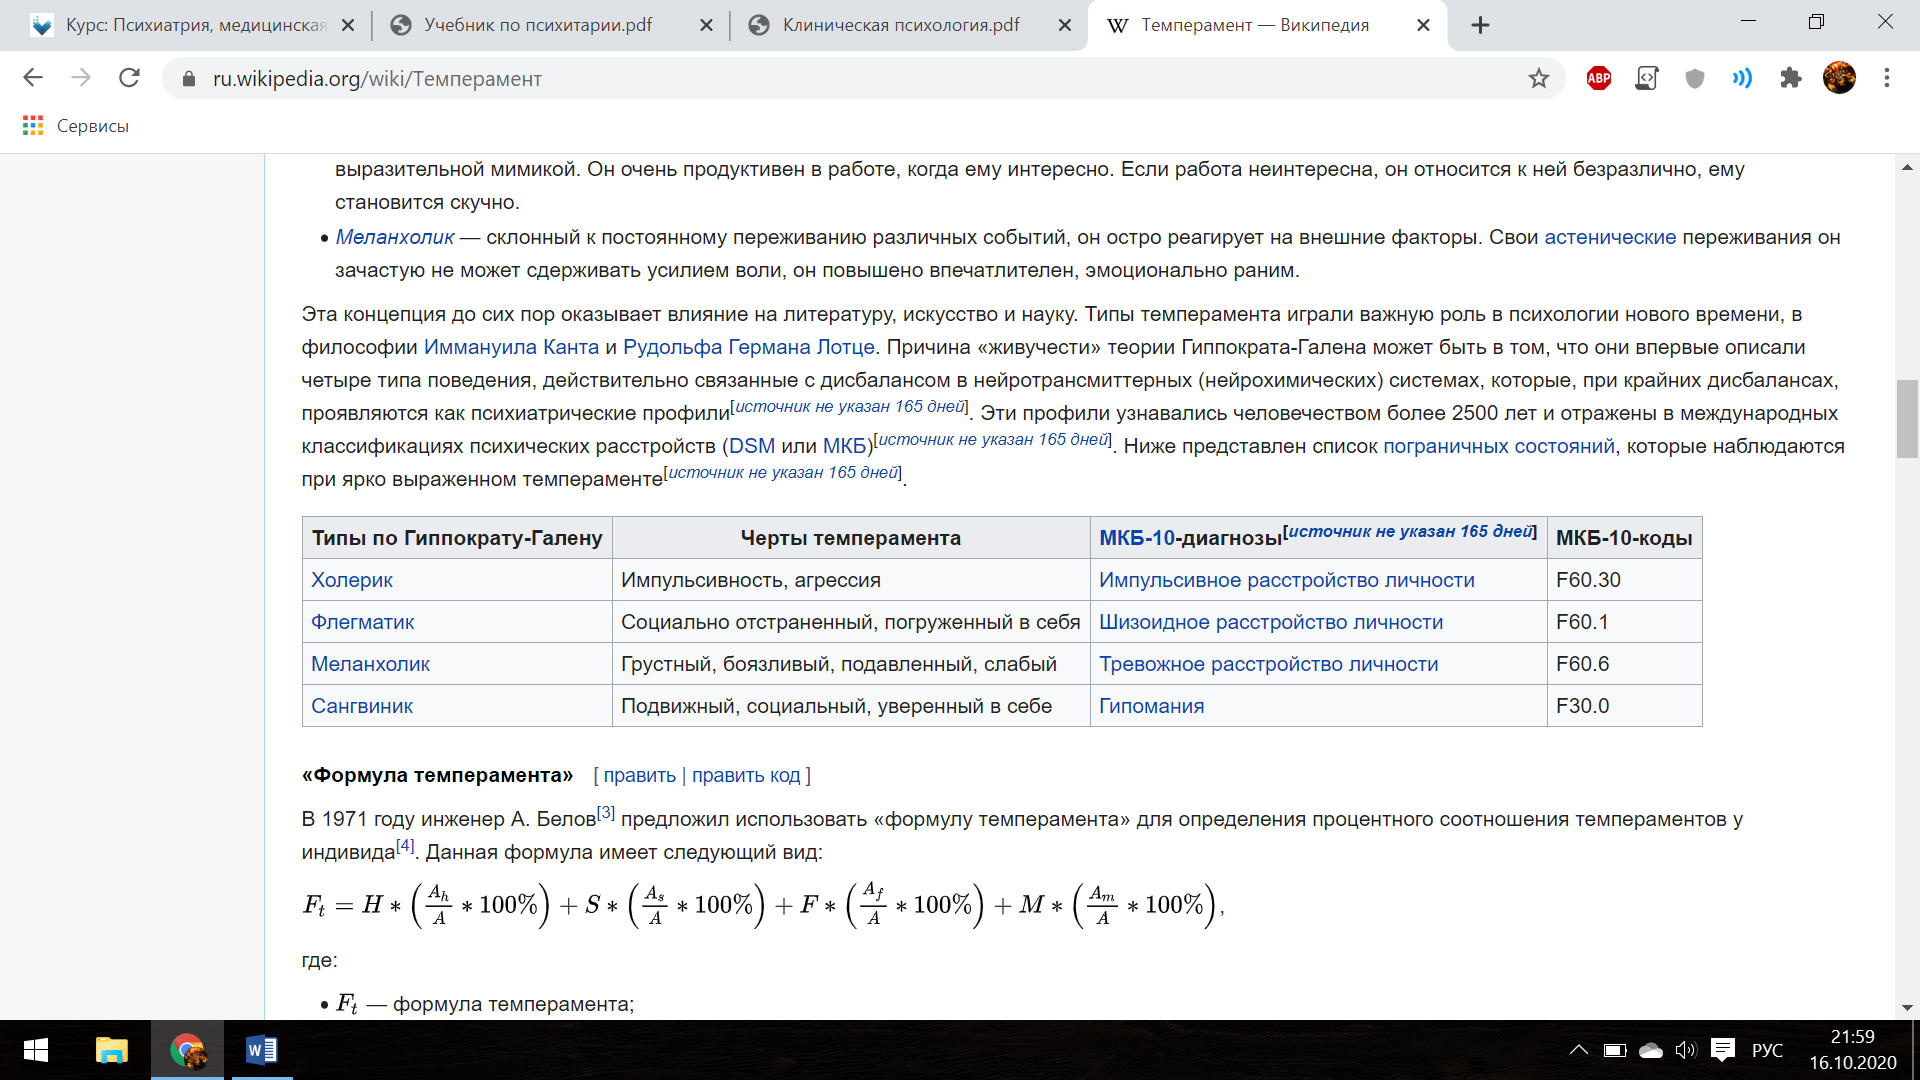
Task: Open Сангвиник link in table
Action: click(361, 706)
